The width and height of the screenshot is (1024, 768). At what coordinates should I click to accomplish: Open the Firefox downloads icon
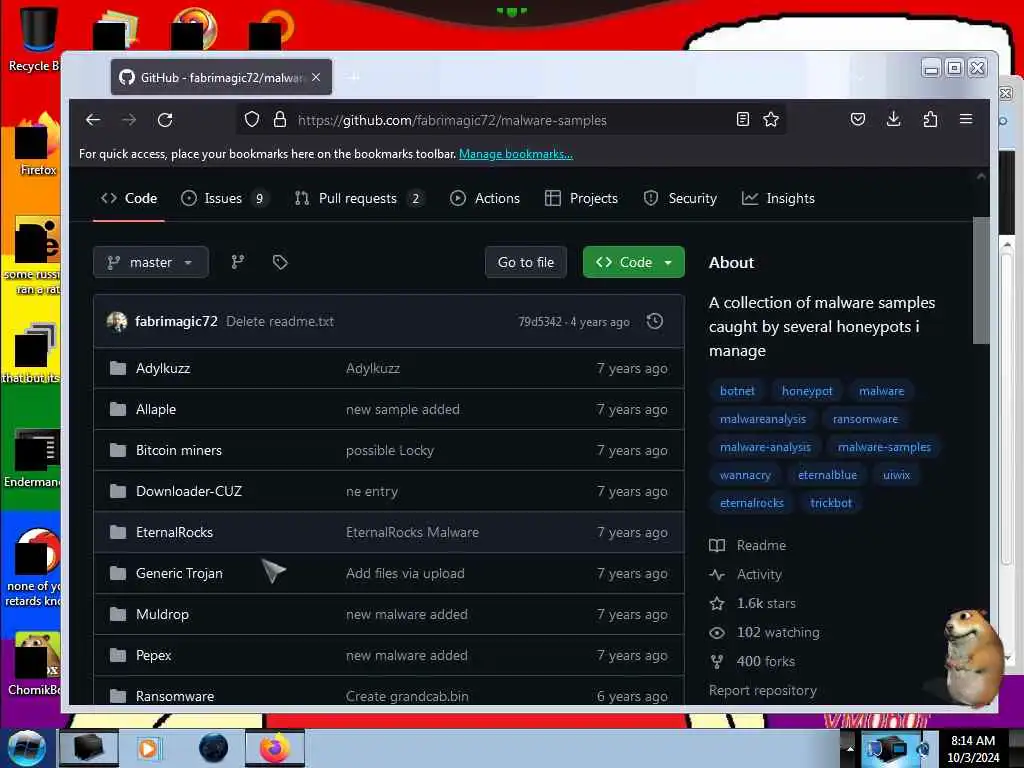click(894, 120)
